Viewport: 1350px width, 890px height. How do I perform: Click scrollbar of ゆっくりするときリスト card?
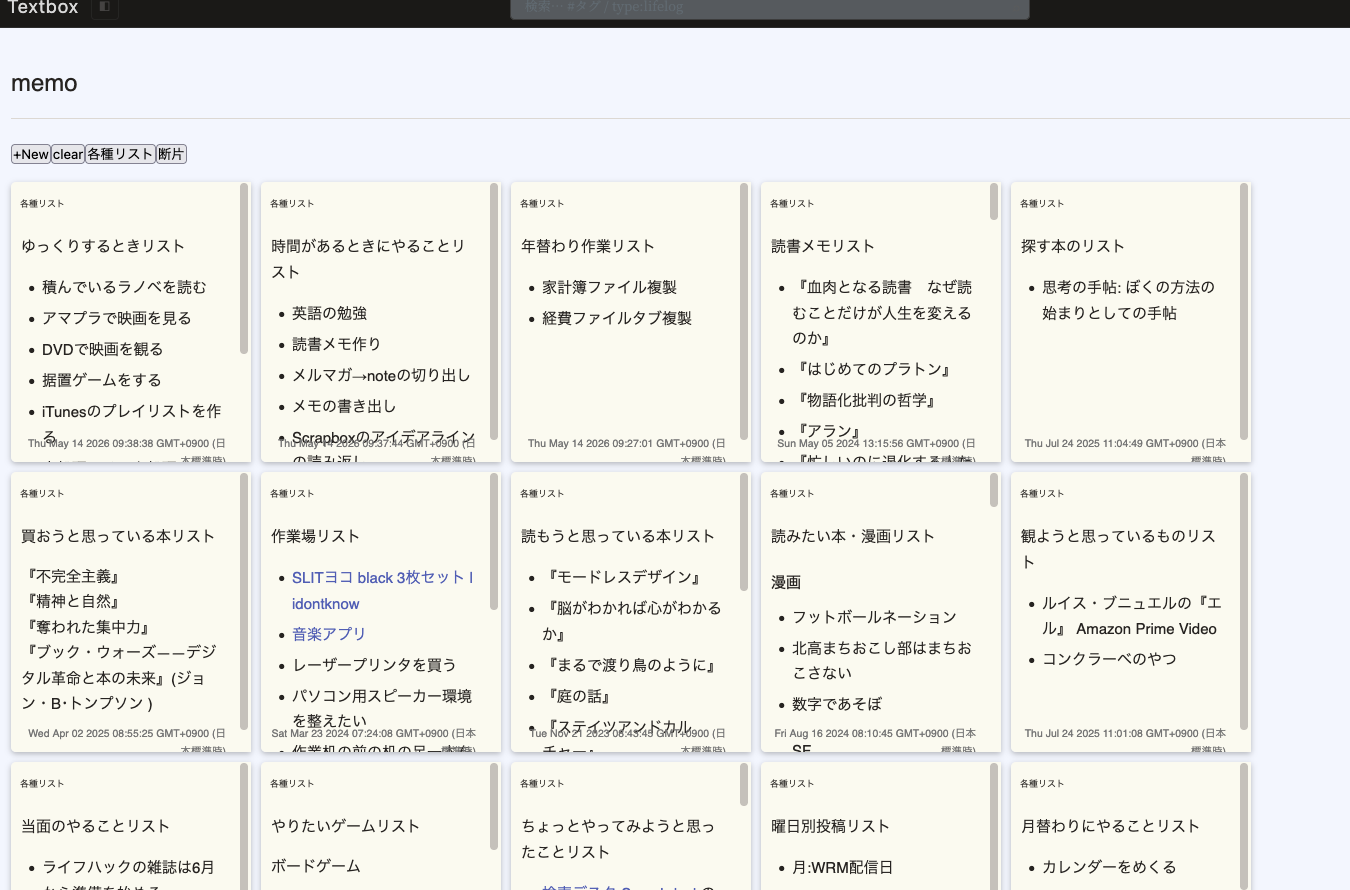(x=244, y=268)
